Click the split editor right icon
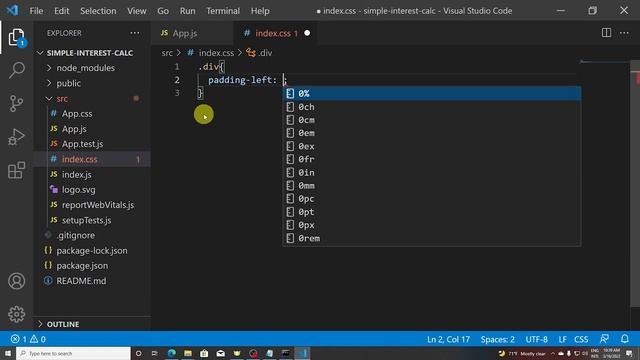The width and height of the screenshot is (640, 360). click(606, 33)
